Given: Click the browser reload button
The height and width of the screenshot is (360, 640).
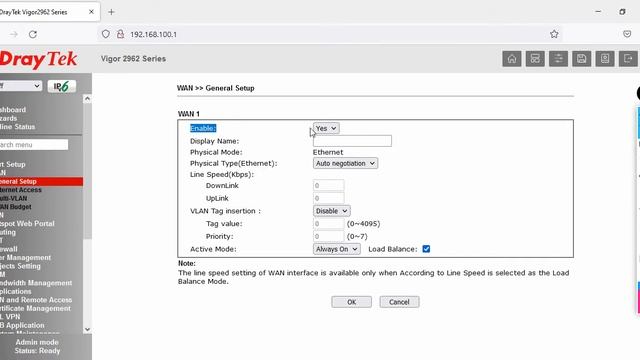Looking at the screenshot, I should [x=33, y=34].
